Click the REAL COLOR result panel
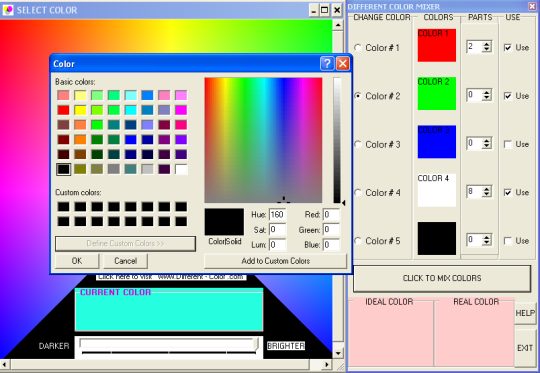Image resolution: width=540 pixels, height=373 pixels. [x=475, y=333]
